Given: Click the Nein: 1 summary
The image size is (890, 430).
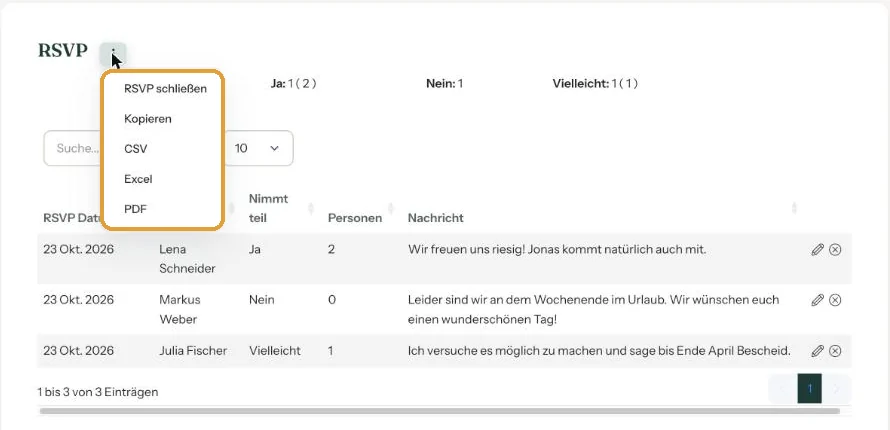Looking at the screenshot, I should 444,84.
